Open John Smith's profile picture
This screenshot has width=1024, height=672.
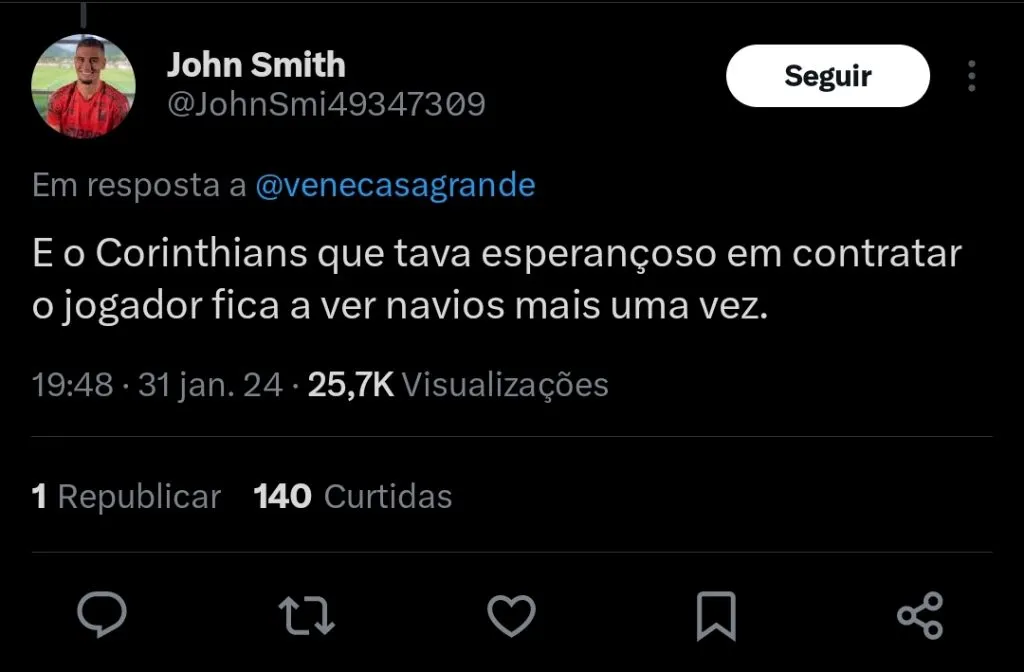coord(84,86)
